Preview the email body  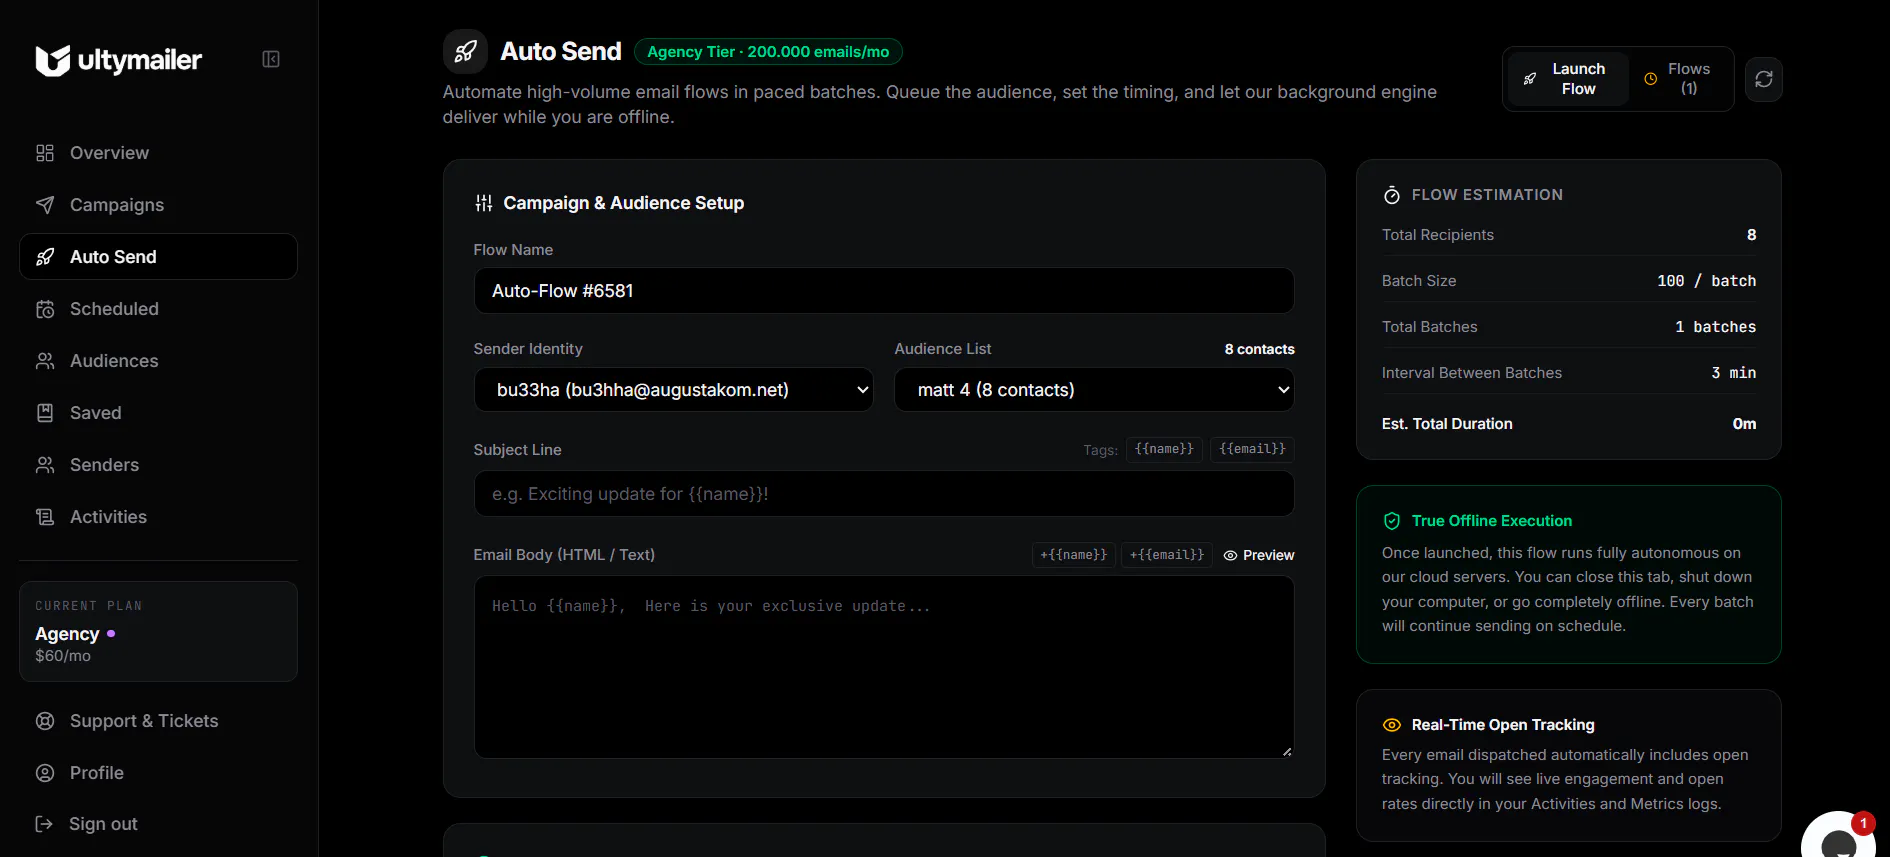pos(1259,555)
